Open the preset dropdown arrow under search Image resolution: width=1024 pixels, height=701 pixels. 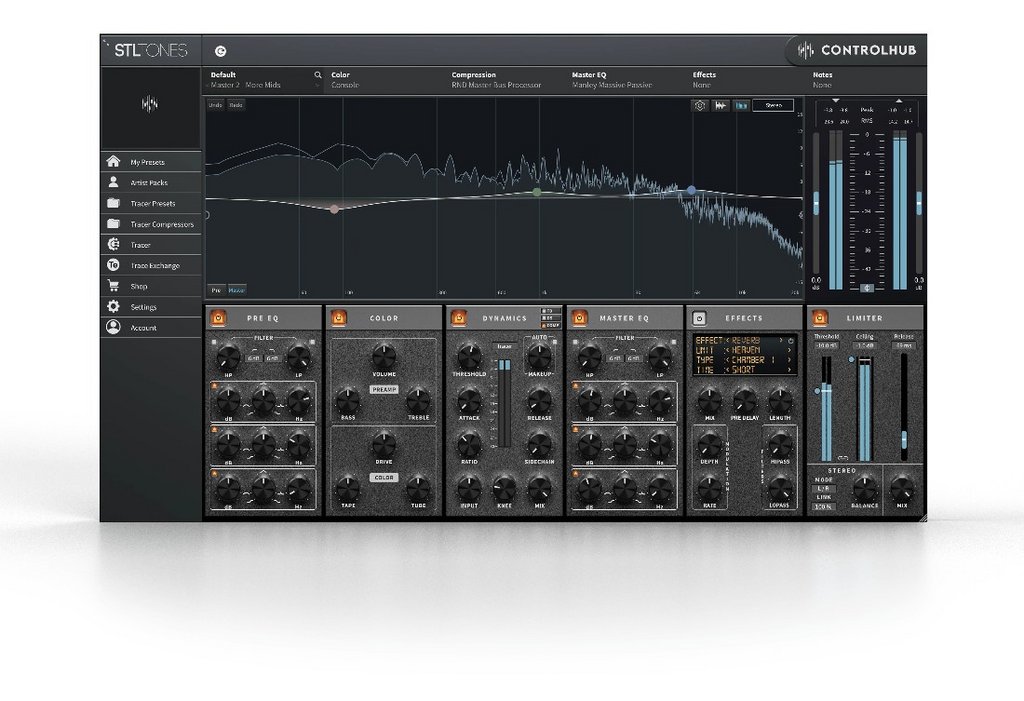pyautogui.click(x=318, y=85)
